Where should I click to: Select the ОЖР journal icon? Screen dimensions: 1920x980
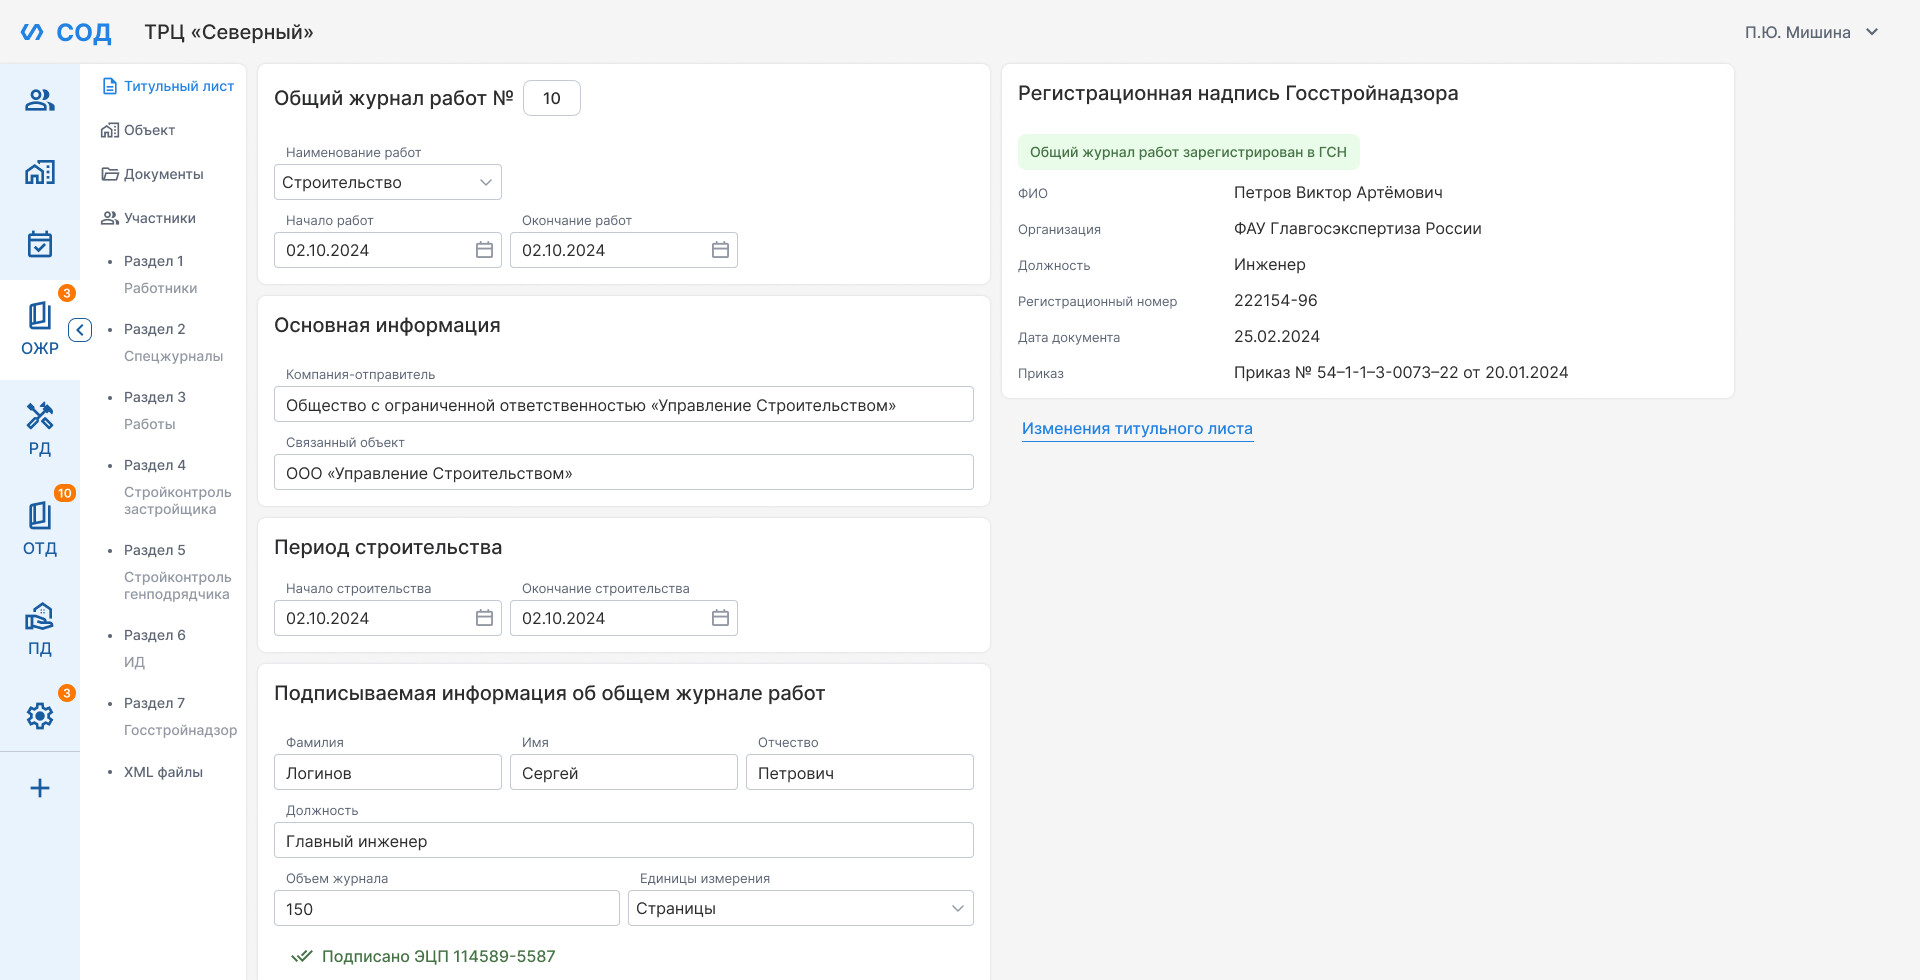coord(40,330)
